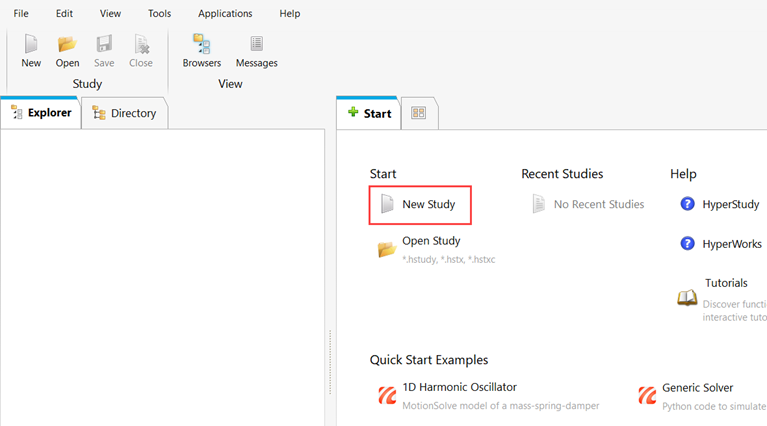Select the Start tab
767x426 pixels.
click(x=369, y=113)
